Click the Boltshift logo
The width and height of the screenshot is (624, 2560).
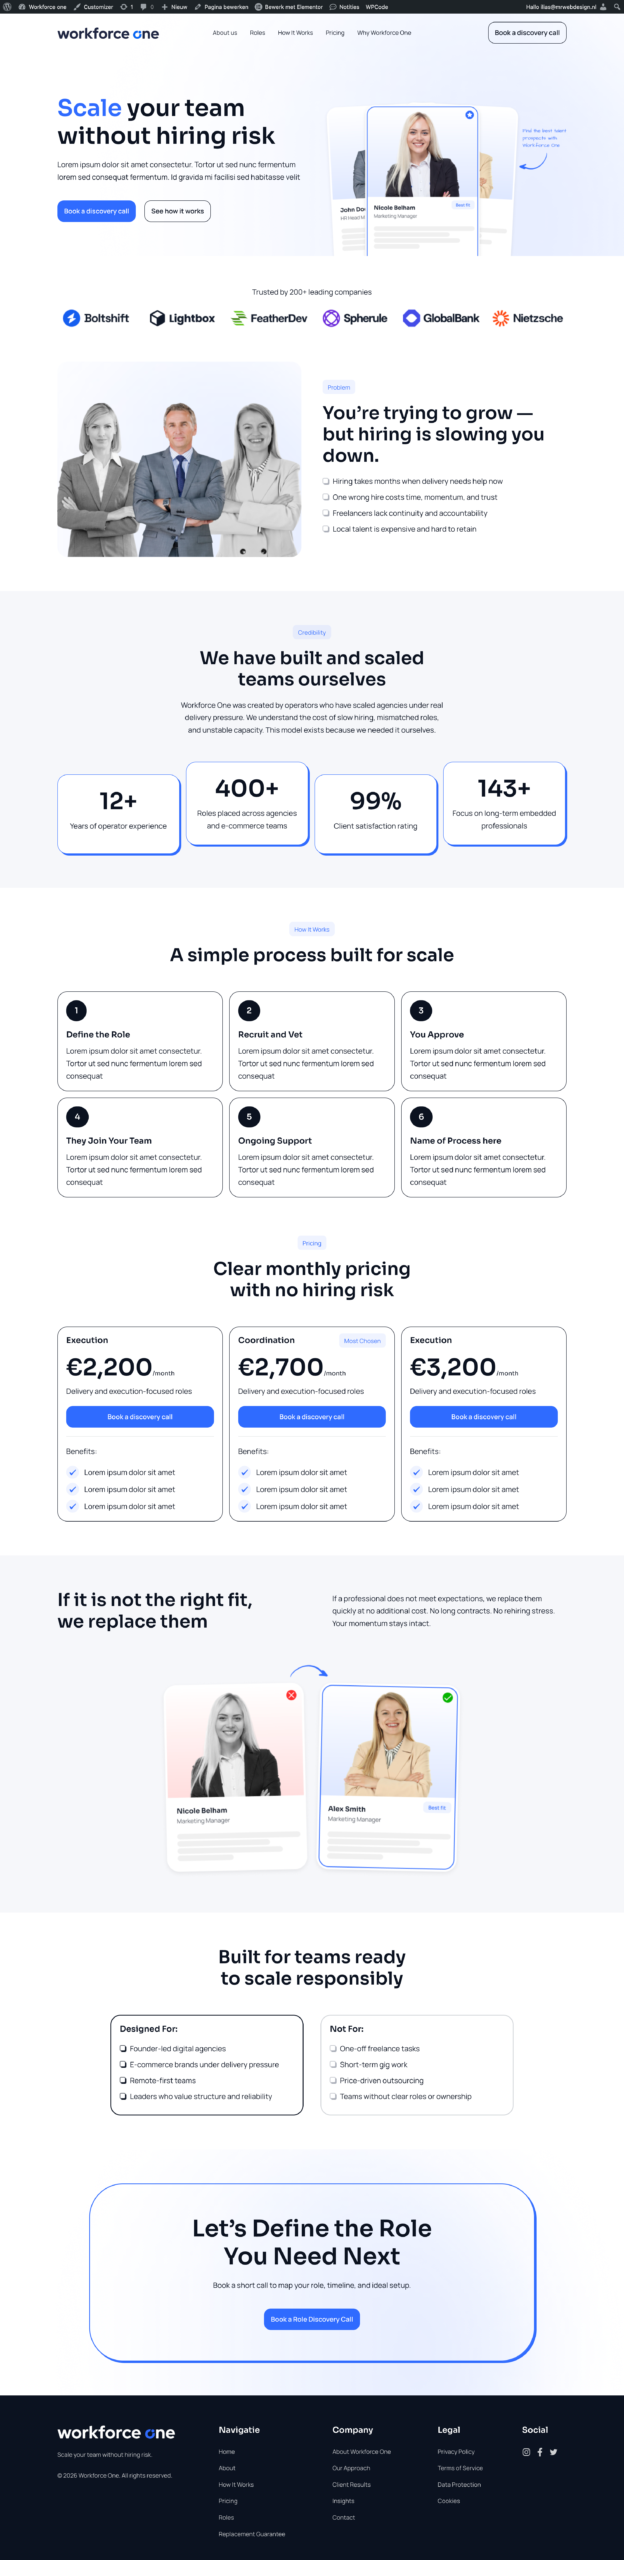[x=96, y=318]
